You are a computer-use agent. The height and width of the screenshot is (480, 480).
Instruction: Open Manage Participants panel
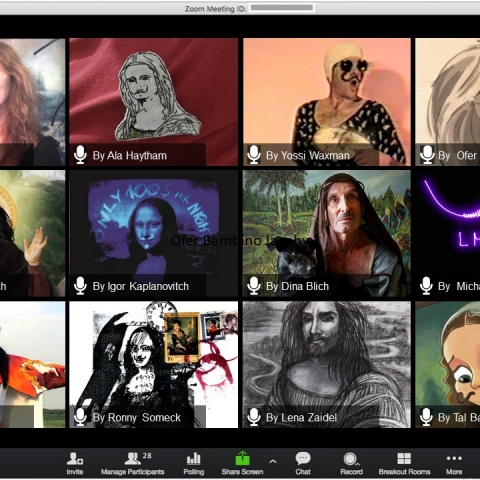[x=133, y=463]
